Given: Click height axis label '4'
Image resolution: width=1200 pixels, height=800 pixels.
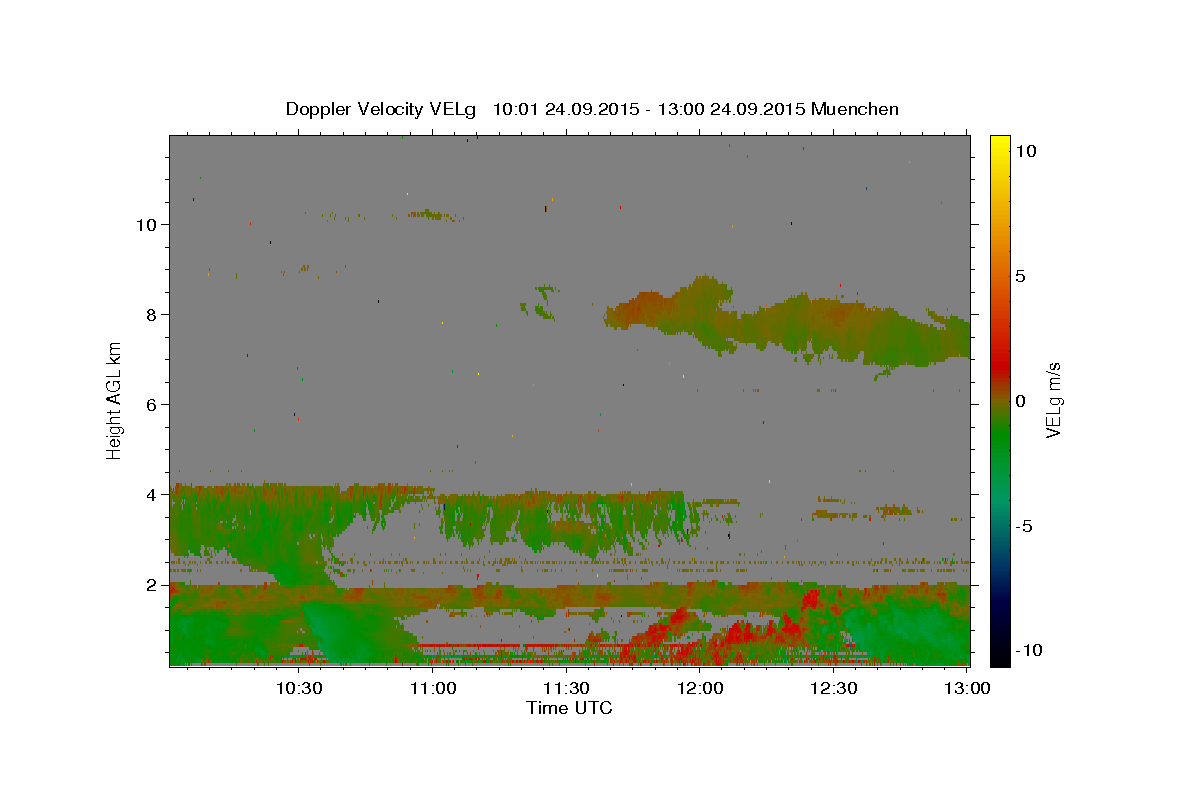Looking at the screenshot, I should (x=151, y=494).
